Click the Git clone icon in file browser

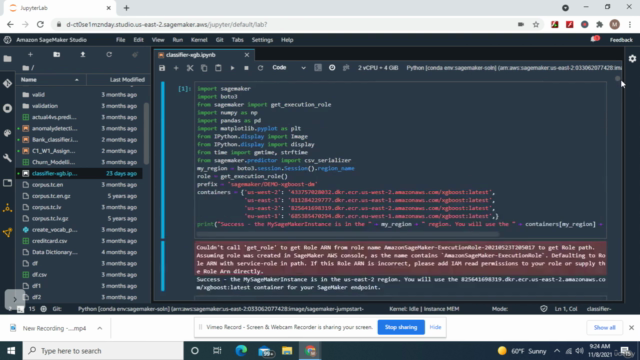coord(135,55)
